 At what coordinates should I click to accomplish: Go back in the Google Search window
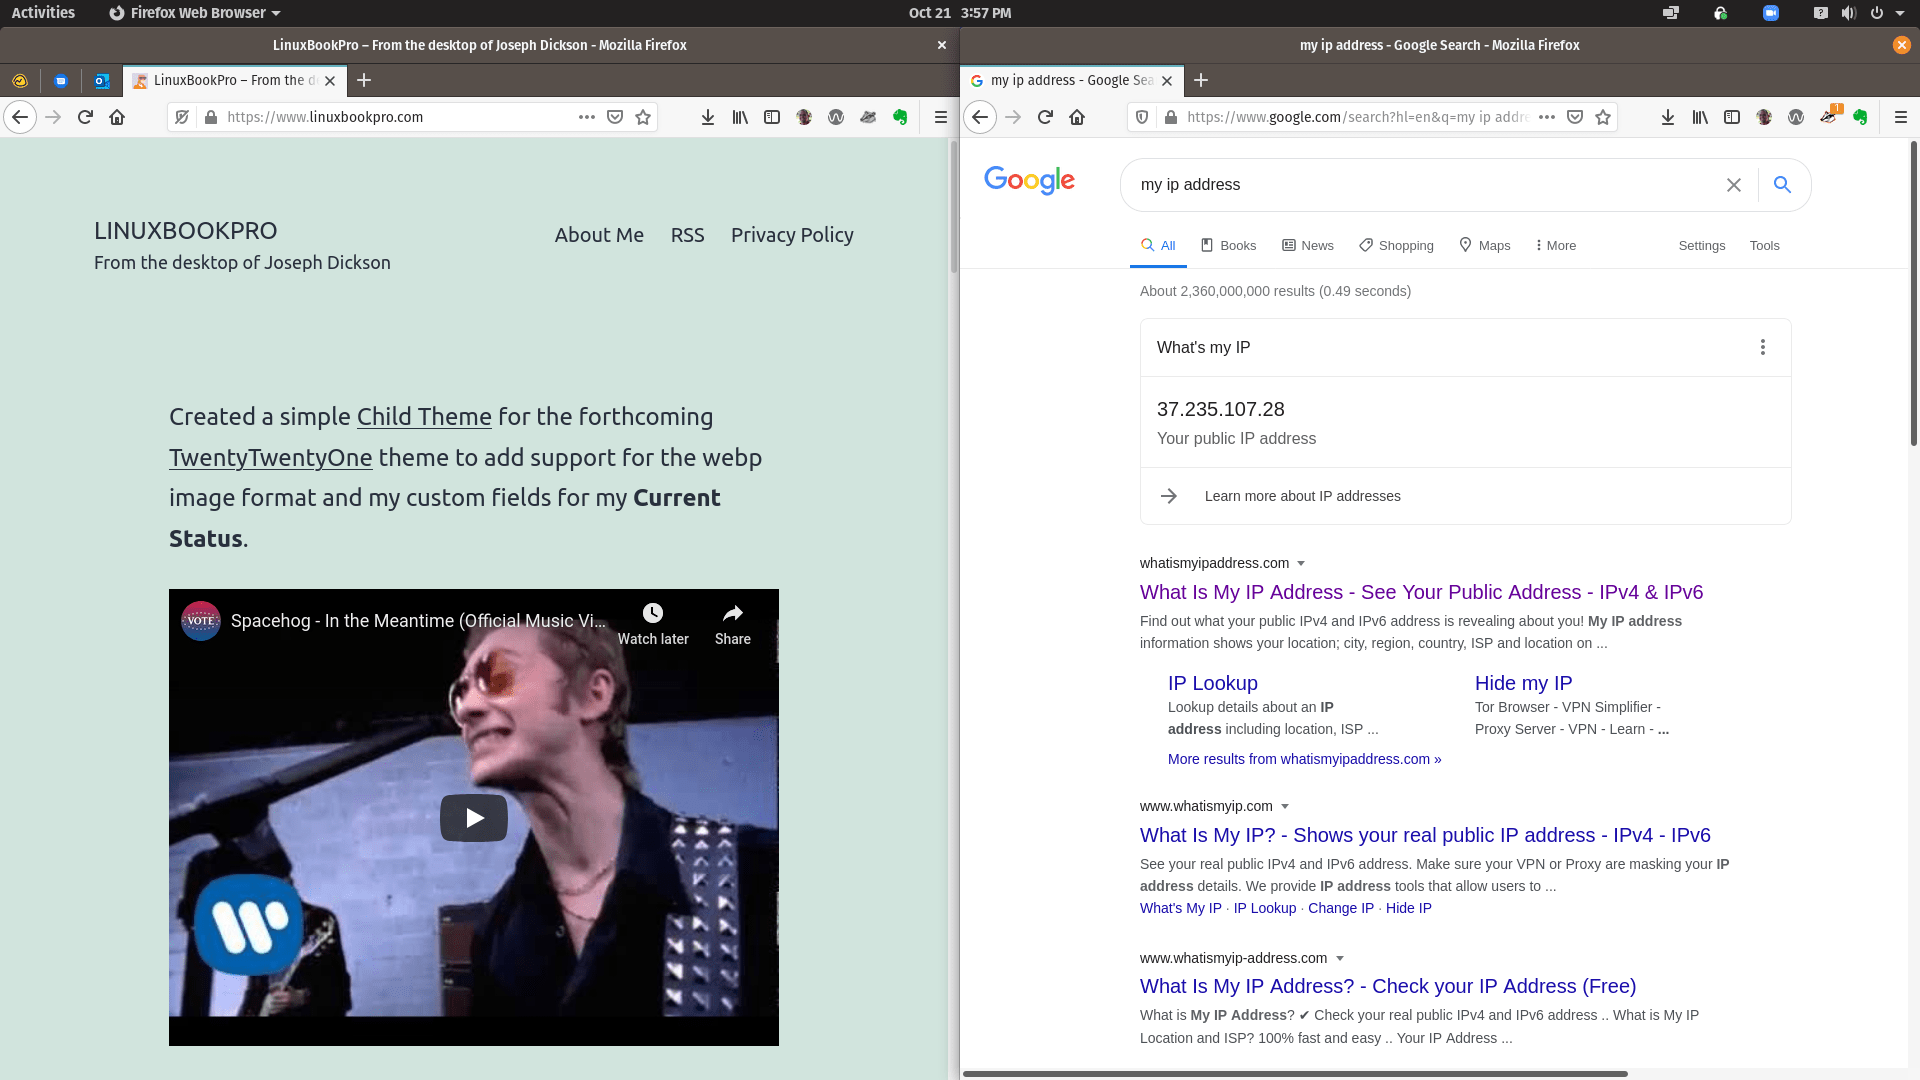[980, 117]
